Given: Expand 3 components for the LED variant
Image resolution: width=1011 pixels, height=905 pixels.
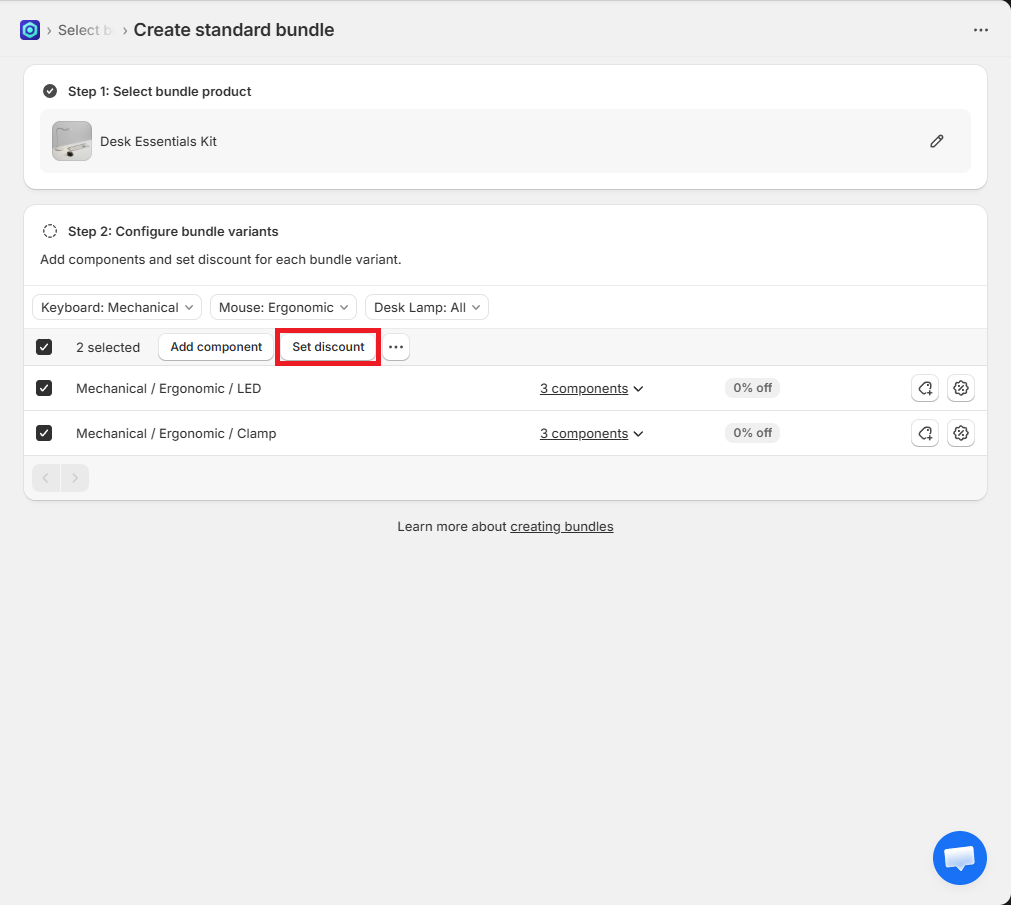Looking at the screenshot, I should 591,388.
